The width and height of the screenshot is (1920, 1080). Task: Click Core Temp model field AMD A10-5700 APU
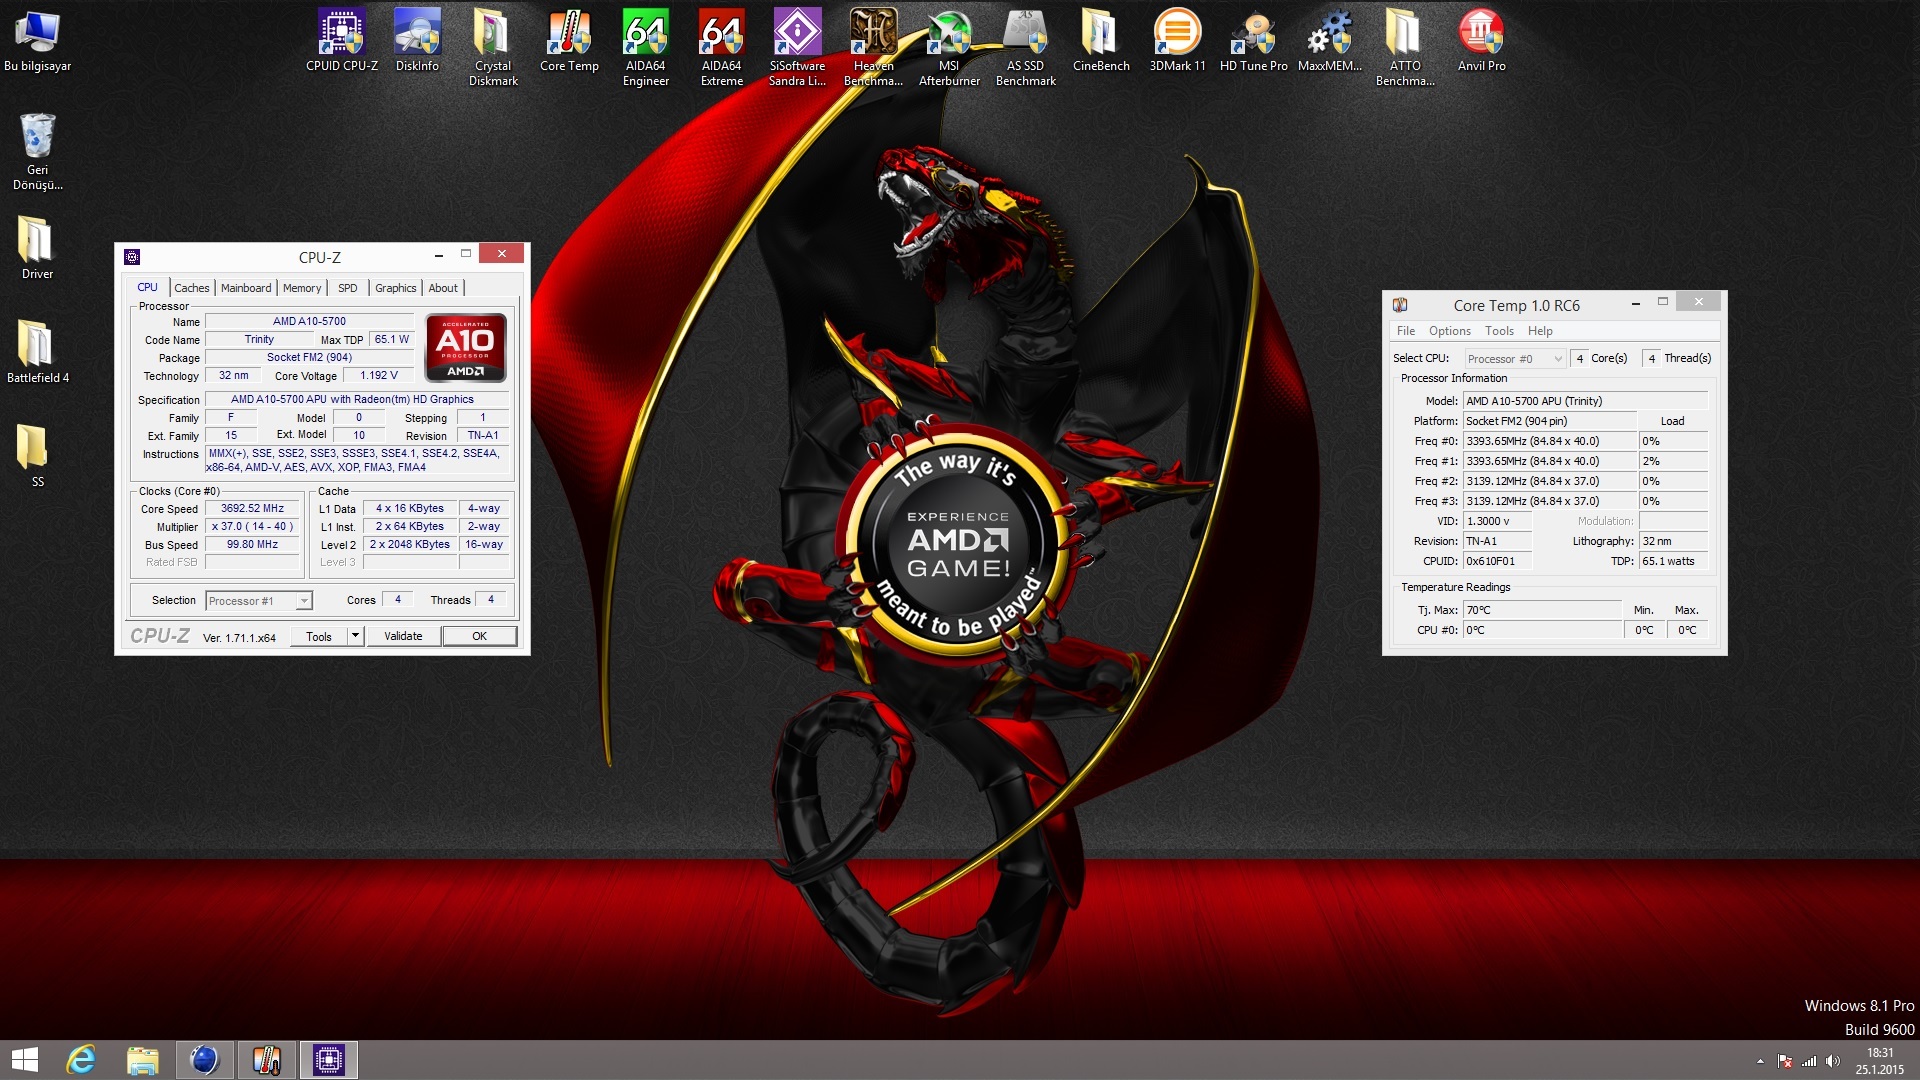(x=1585, y=401)
